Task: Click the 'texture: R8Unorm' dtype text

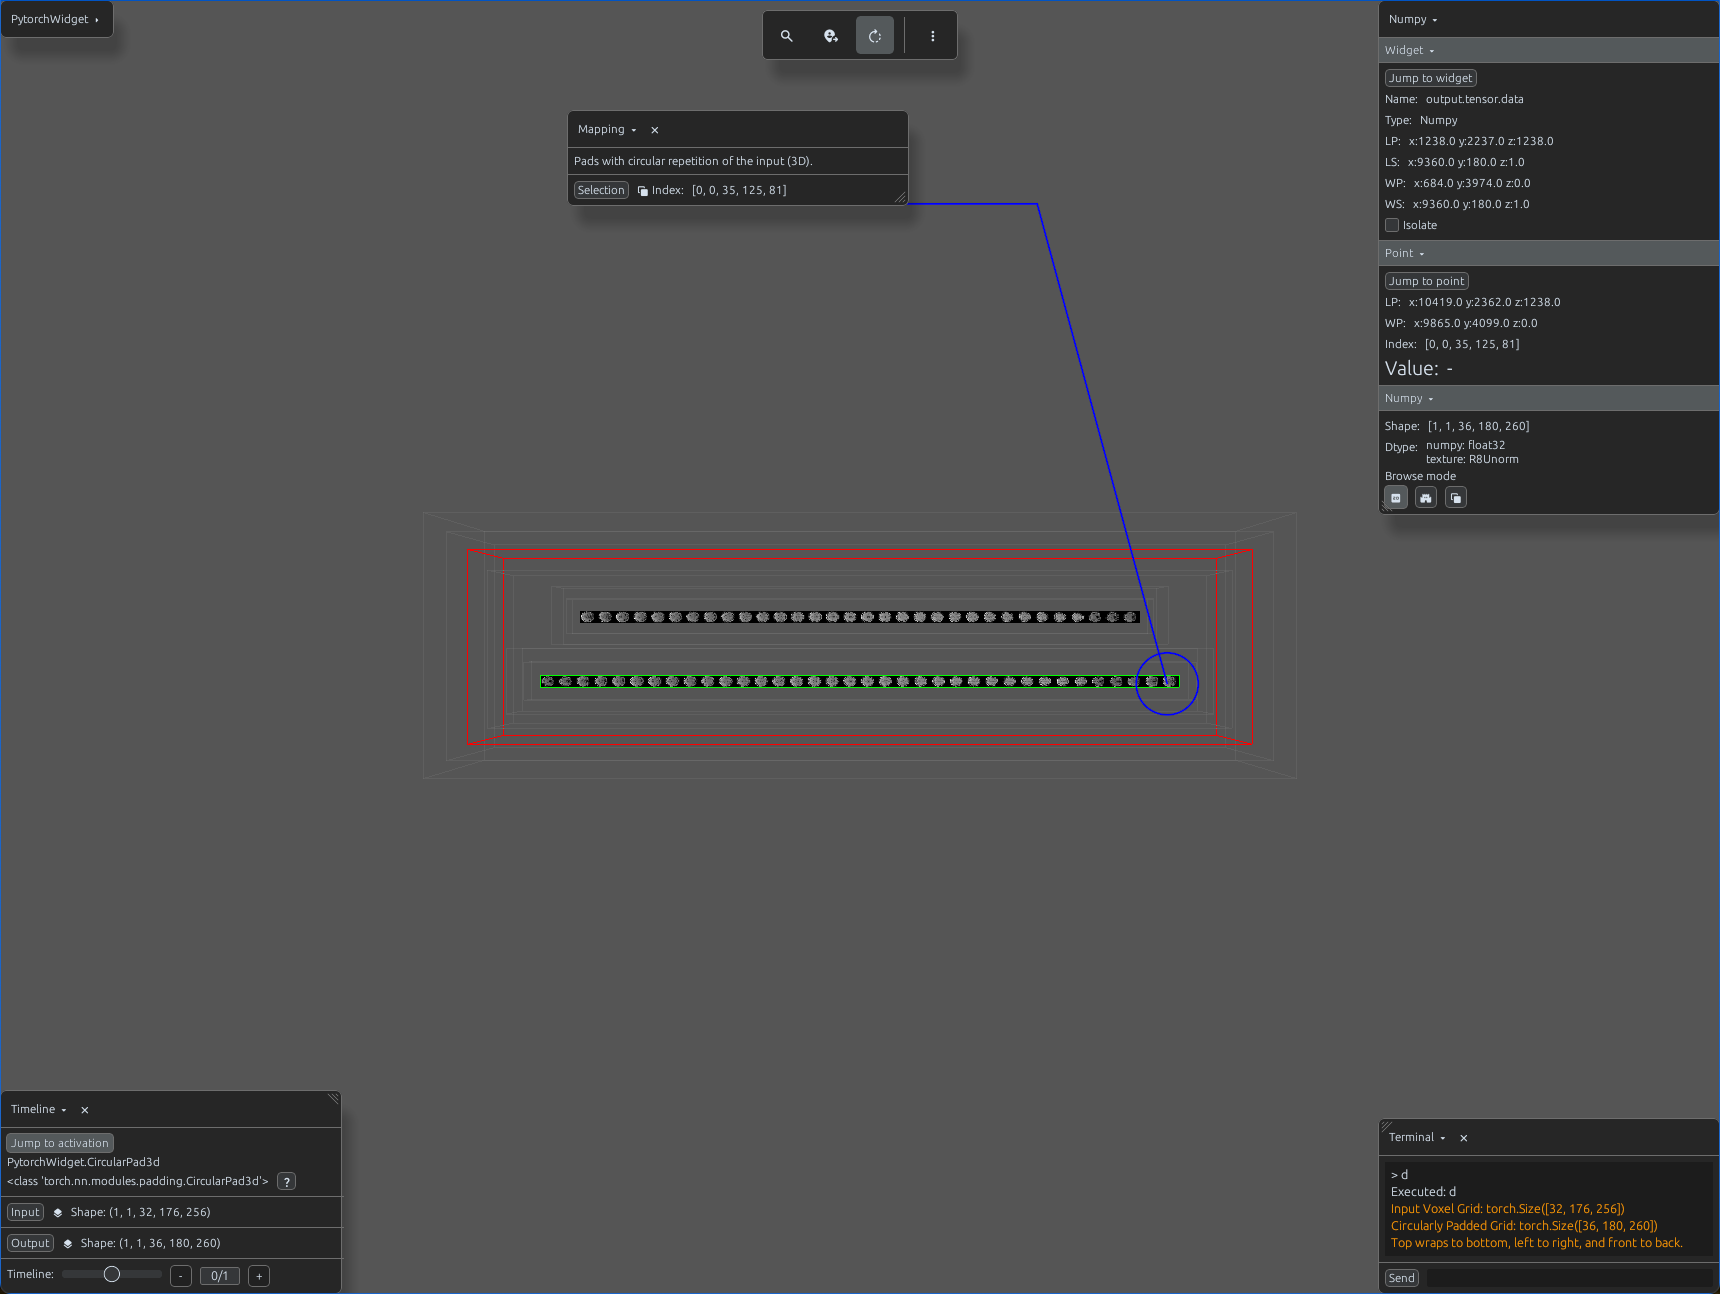Action: tap(1472, 460)
